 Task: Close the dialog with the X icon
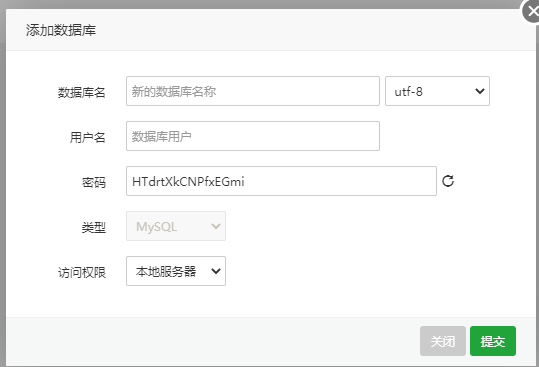coord(531,12)
